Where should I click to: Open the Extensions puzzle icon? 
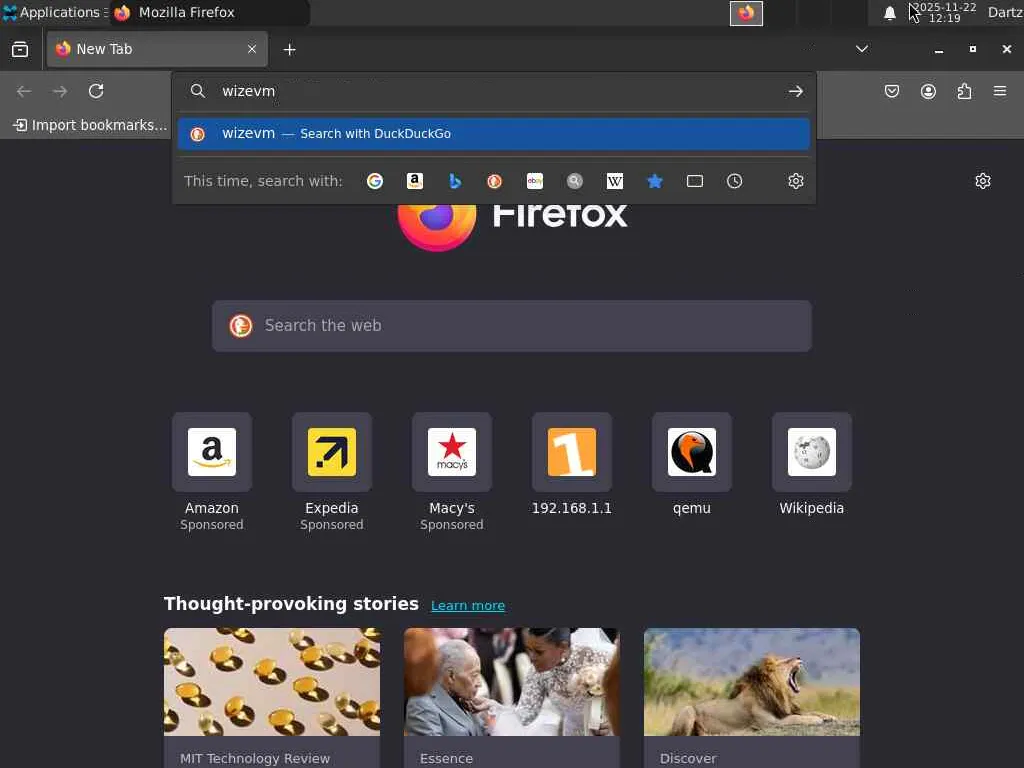coord(964,91)
